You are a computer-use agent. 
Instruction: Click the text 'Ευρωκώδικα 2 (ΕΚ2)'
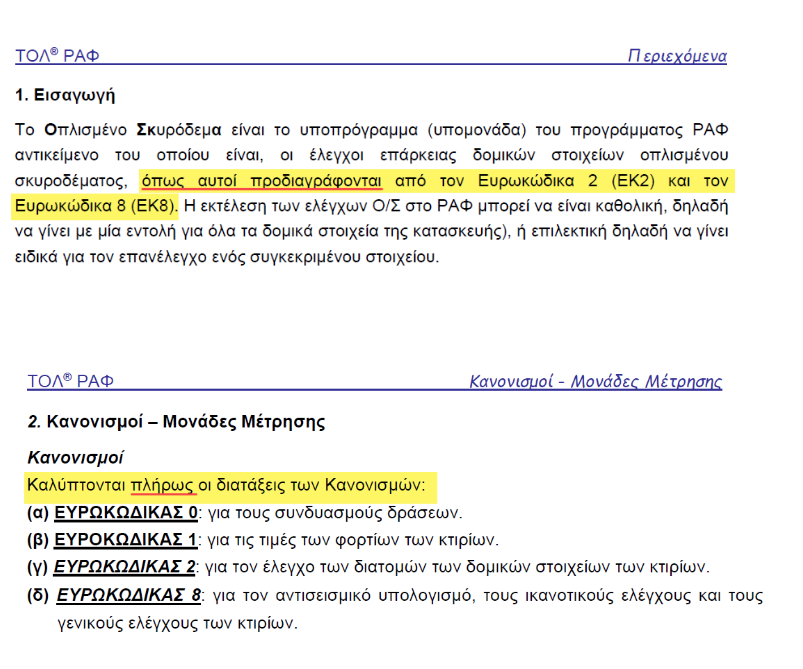click(566, 181)
